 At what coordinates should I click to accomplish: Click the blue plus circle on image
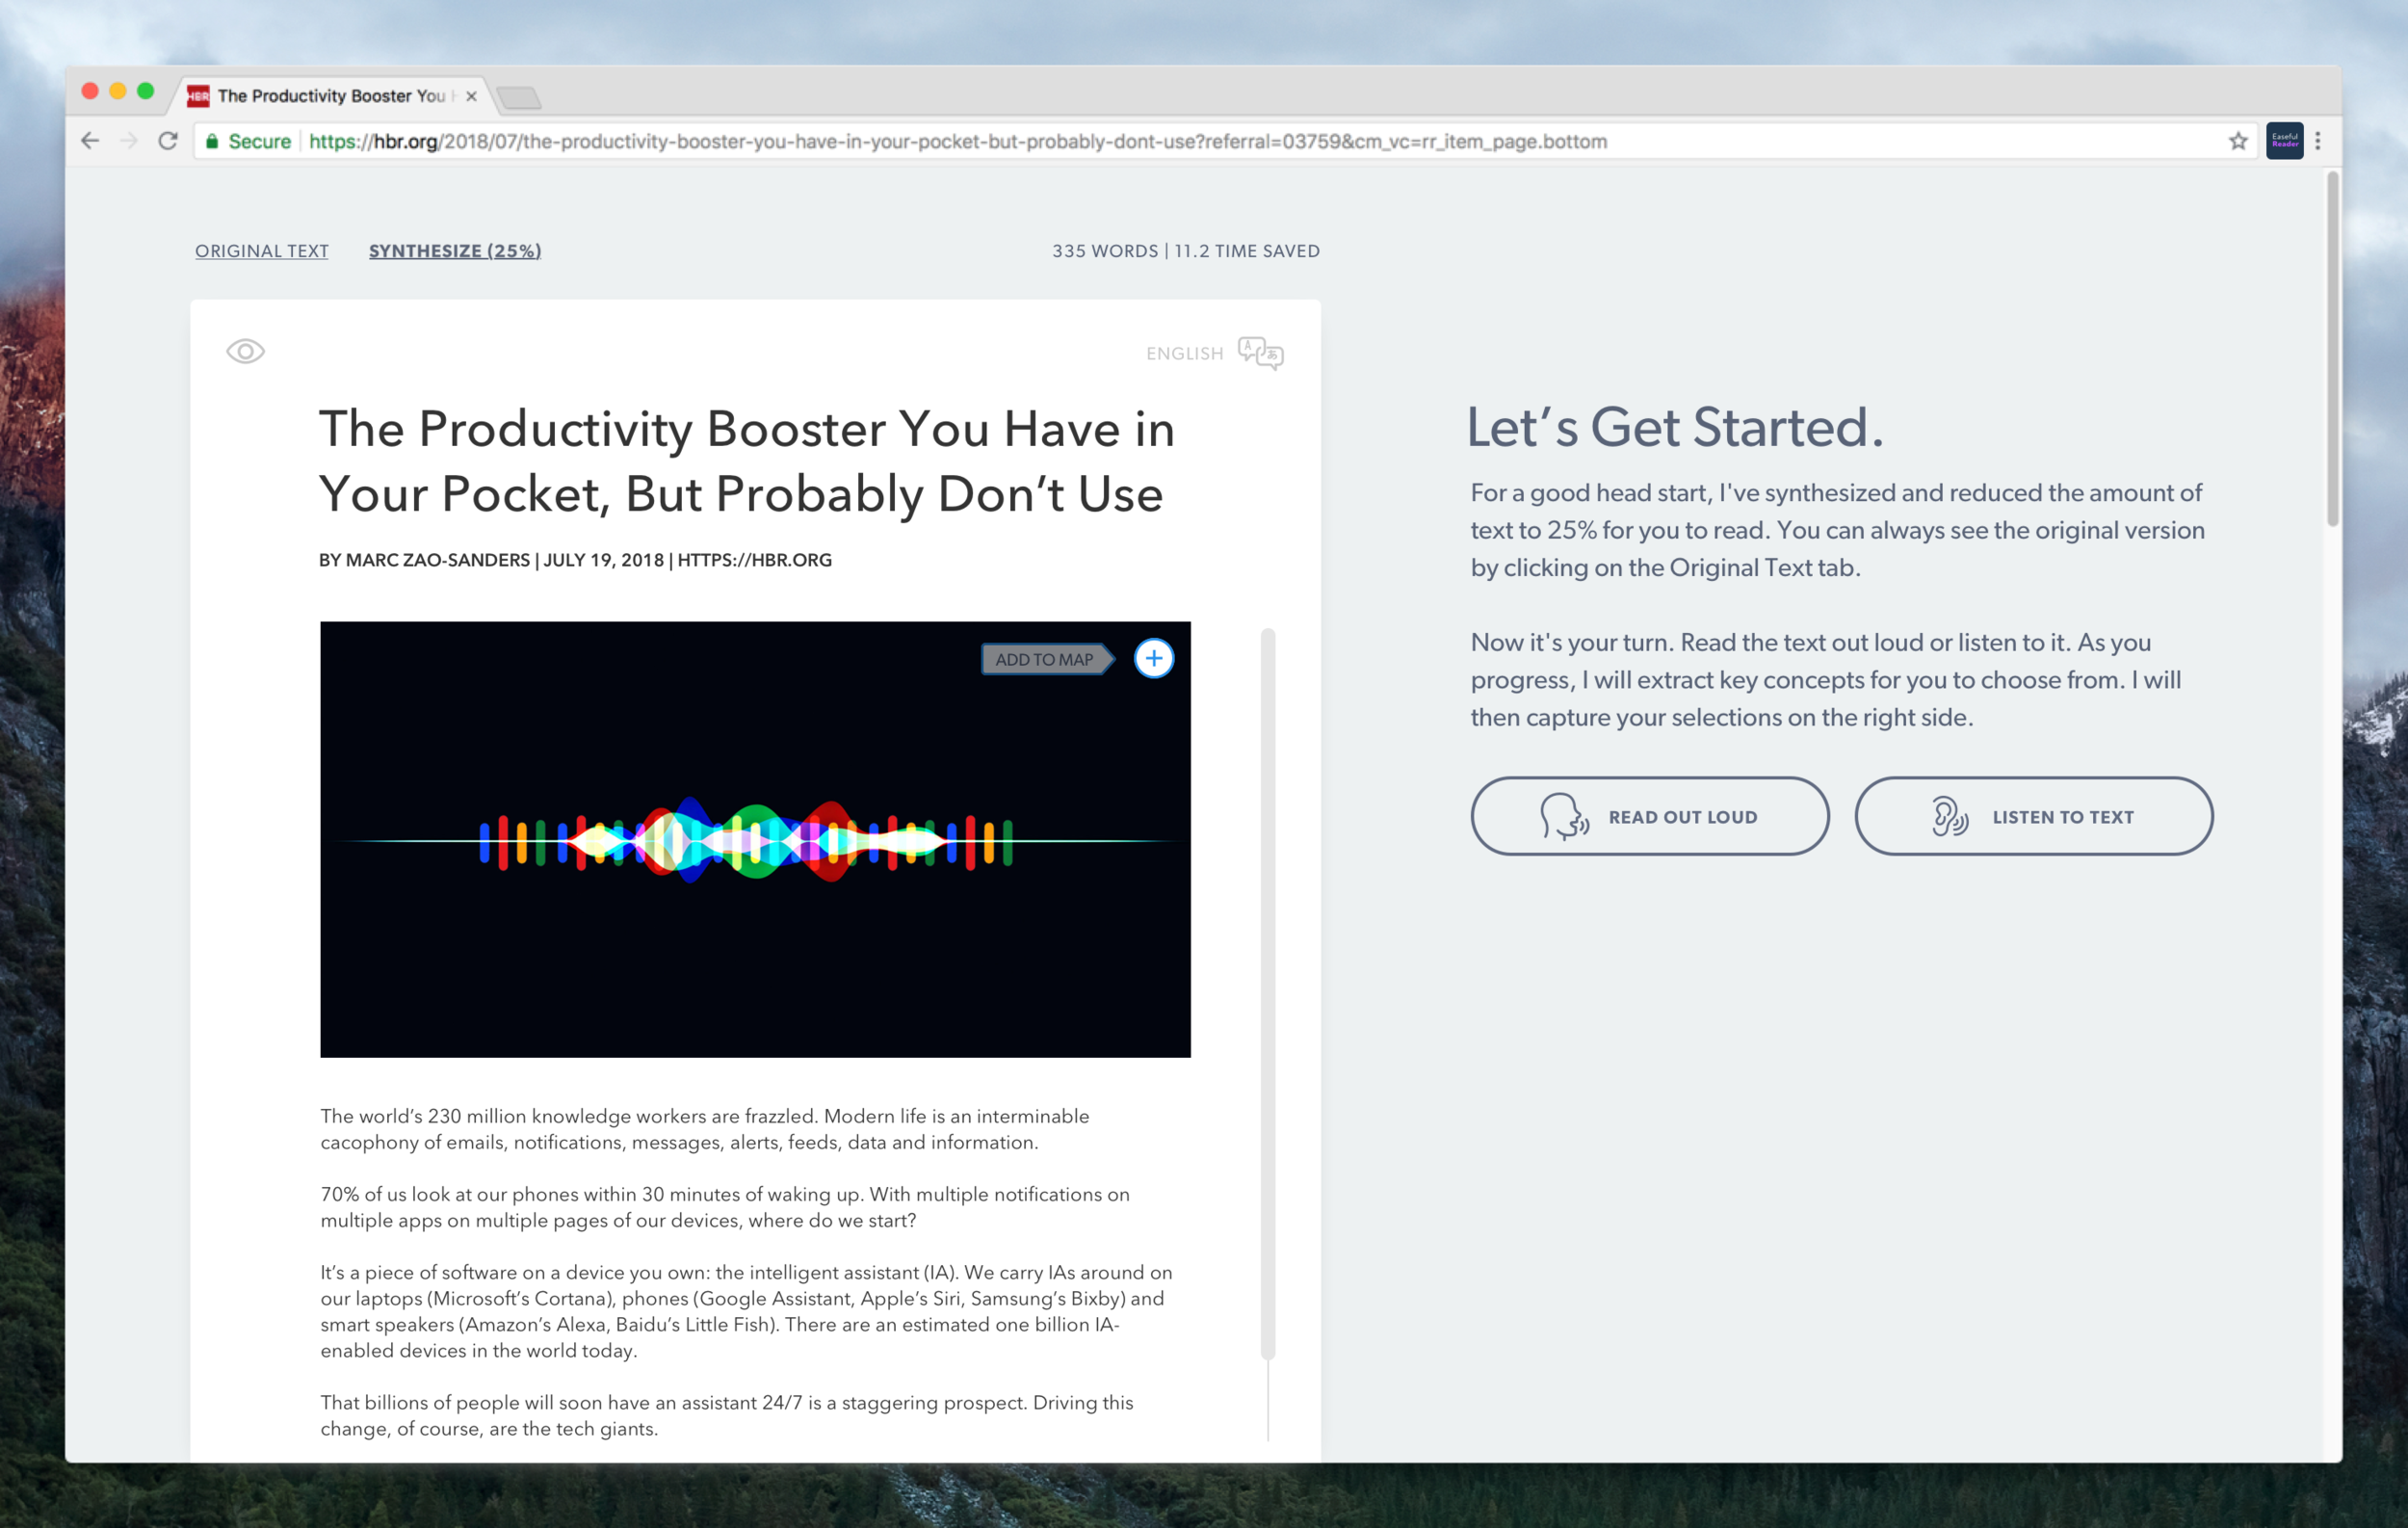click(x=1154, y=658)
